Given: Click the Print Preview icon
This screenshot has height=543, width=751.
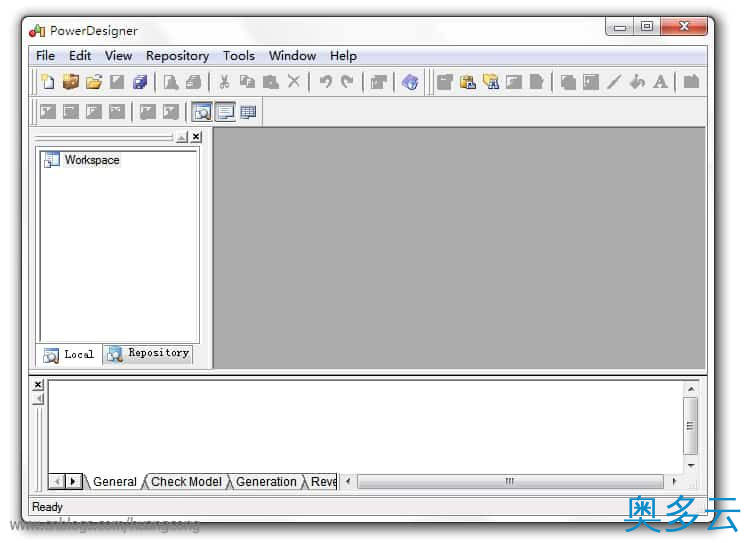Looking at the screenshot, I should pos(171,82).
